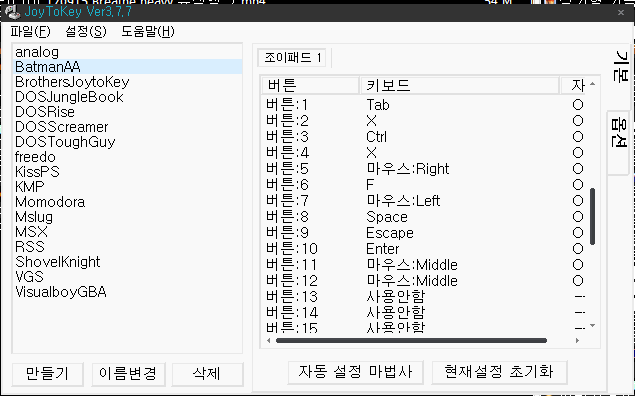The height and width of the screenshot is (396, 635).
Task: Click the 현재설정 초기화 button
Action: click(499, 372)
